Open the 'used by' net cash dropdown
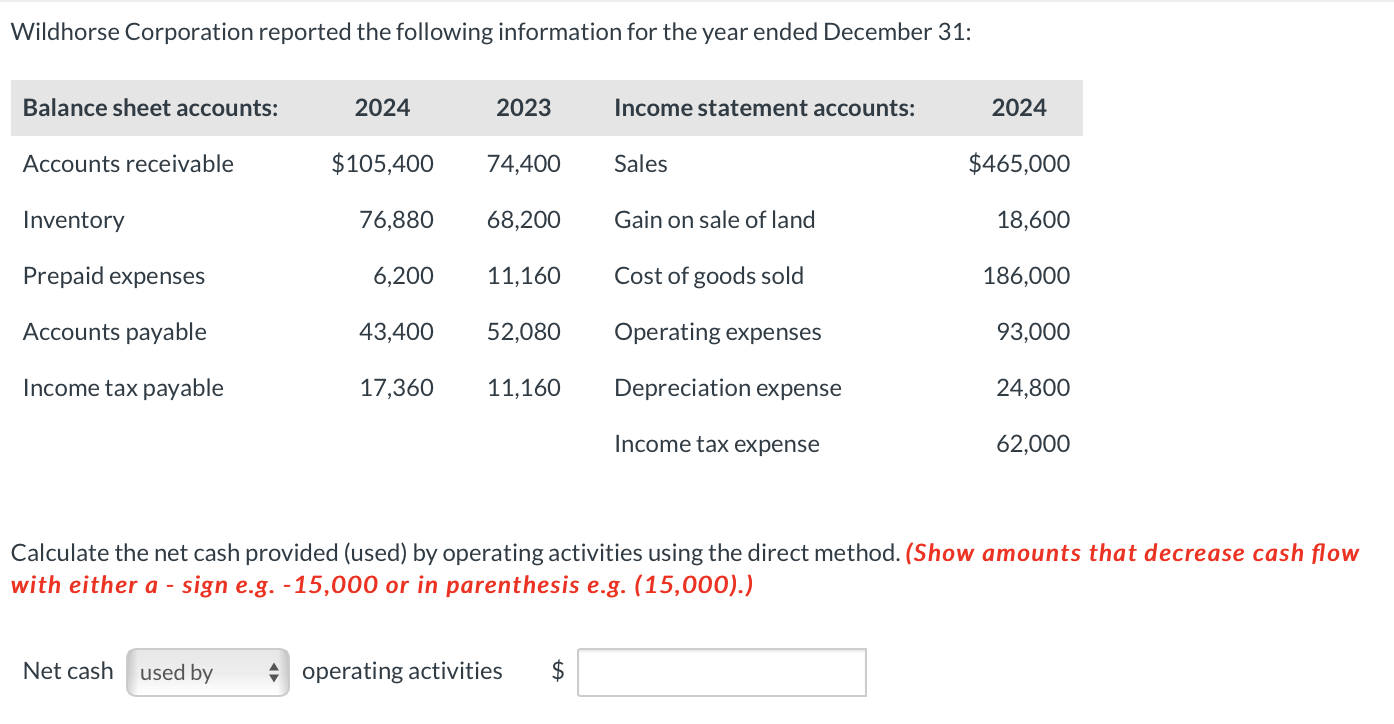Screen dimensions: 1394x724 point(207,672)
